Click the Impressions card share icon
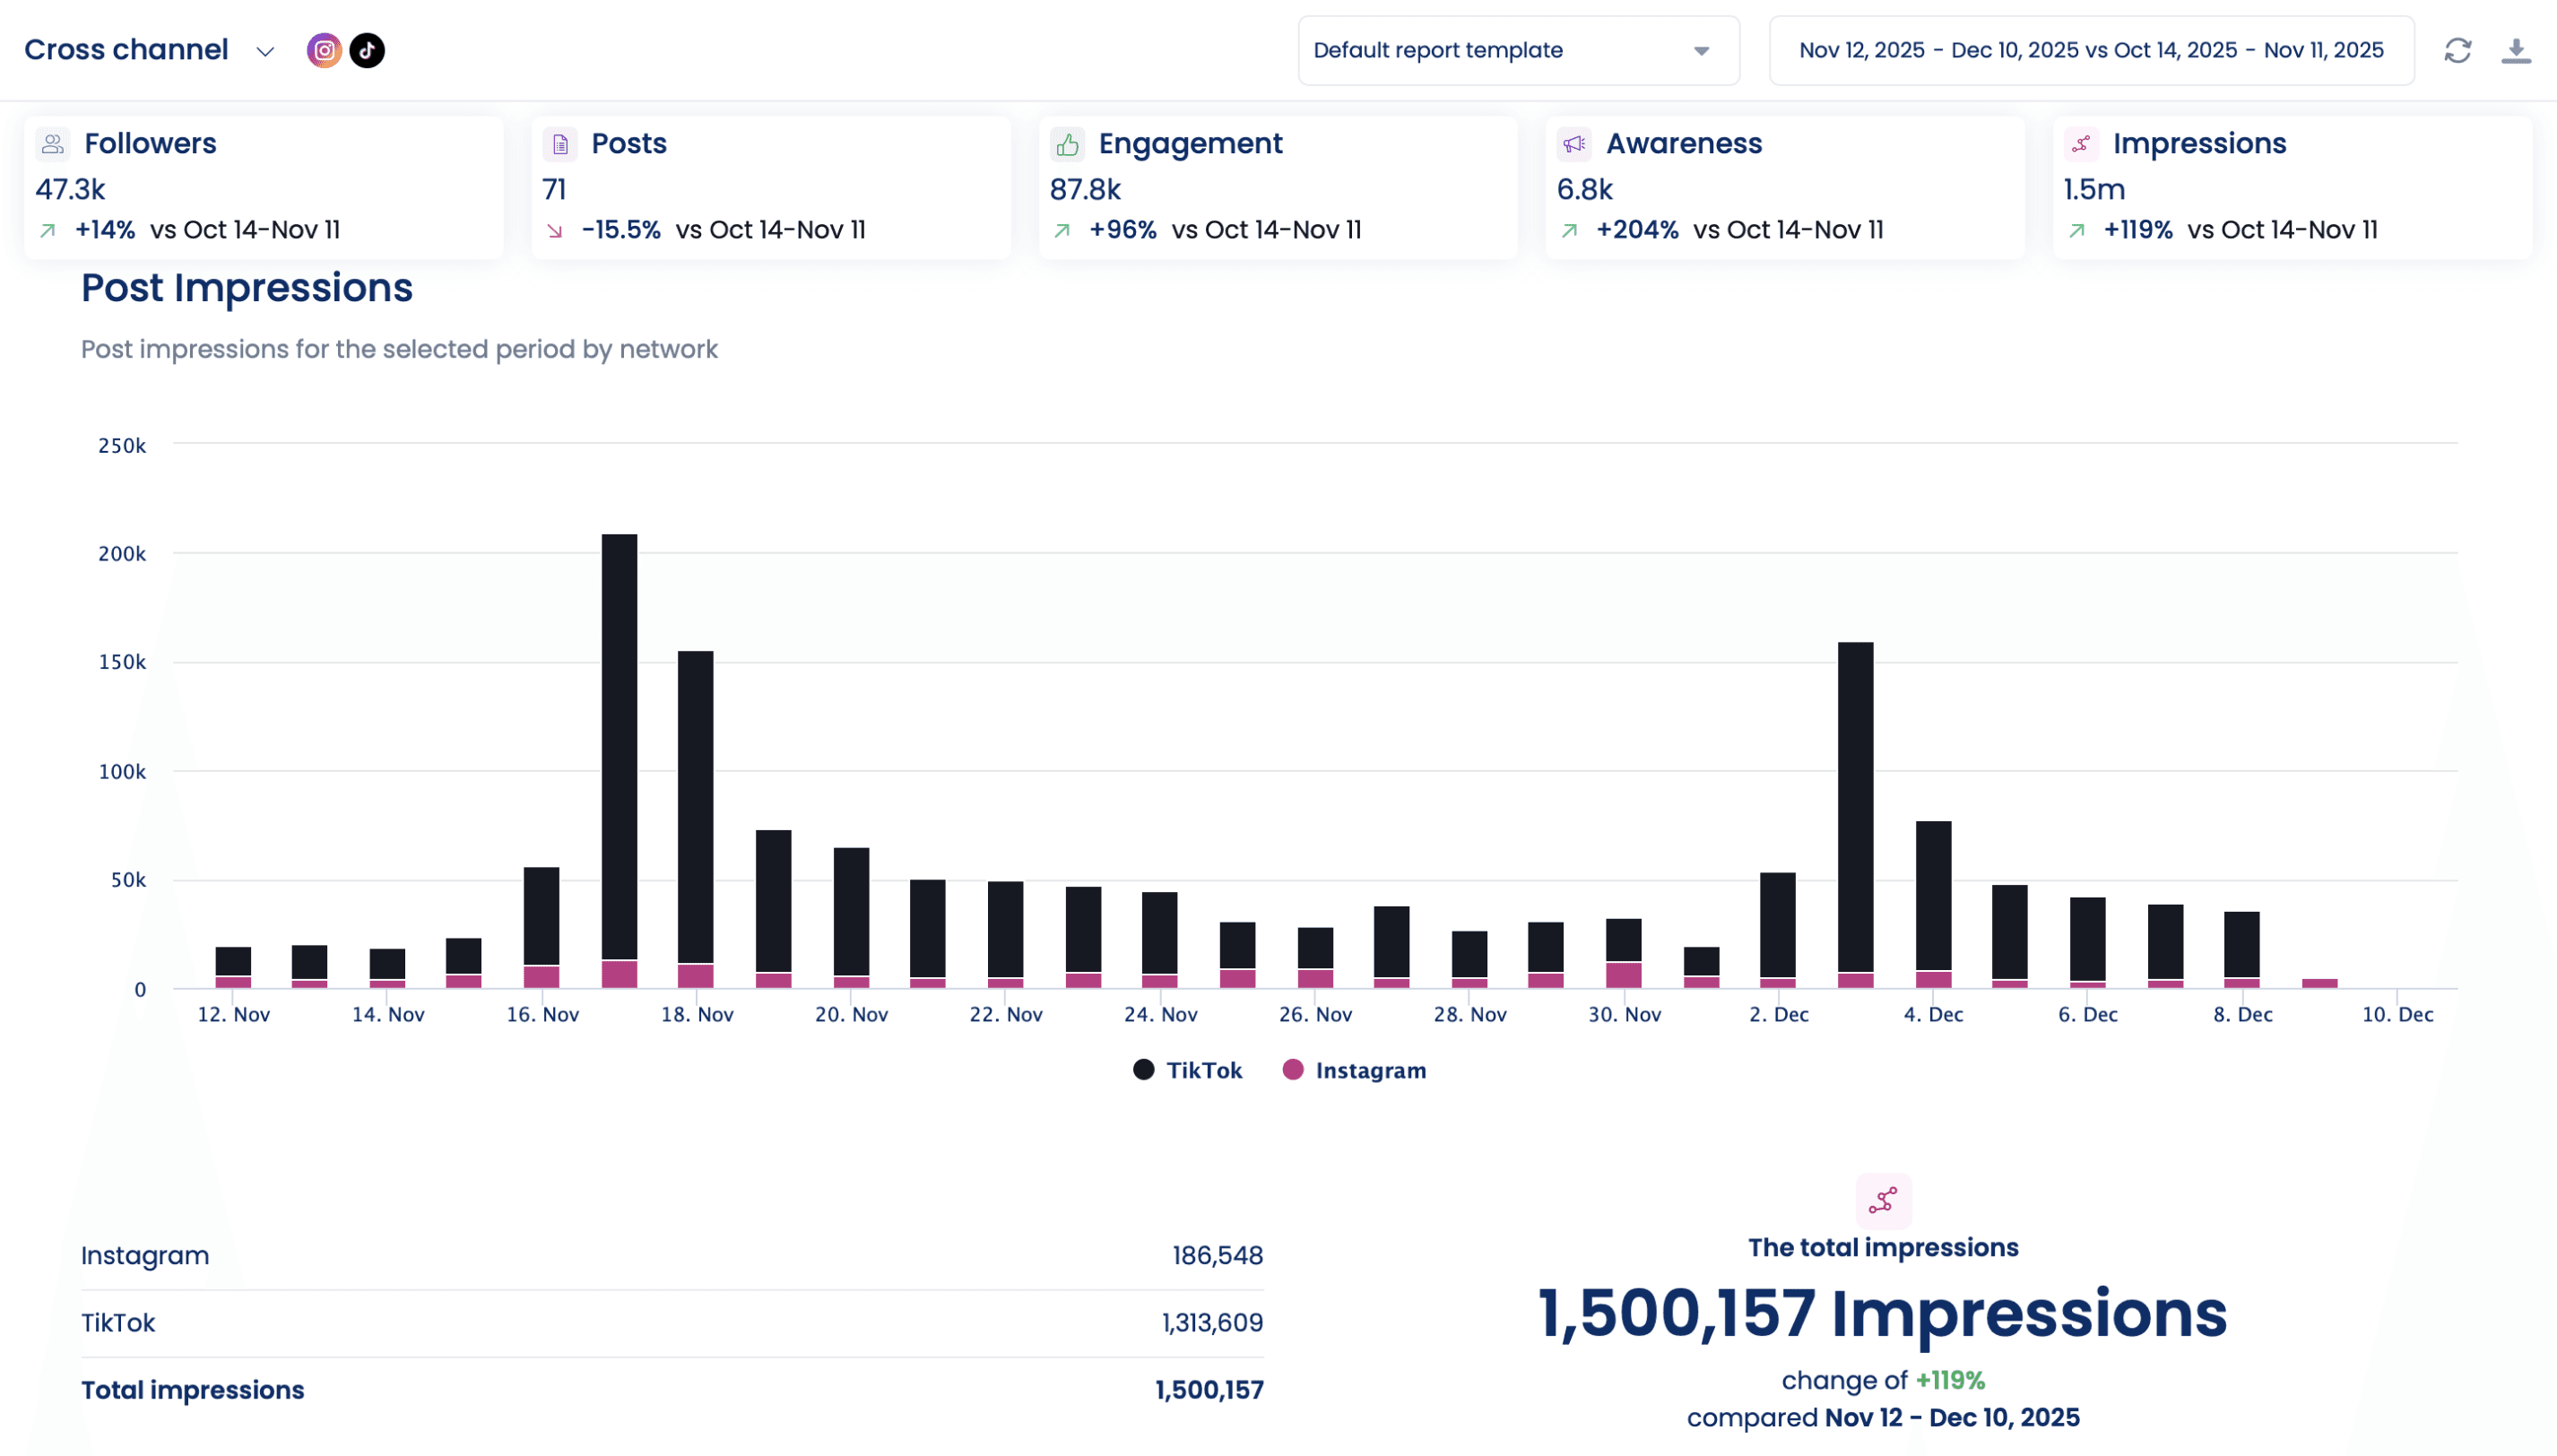Screen dimensions: 2557x1456 pos(2081,144)
